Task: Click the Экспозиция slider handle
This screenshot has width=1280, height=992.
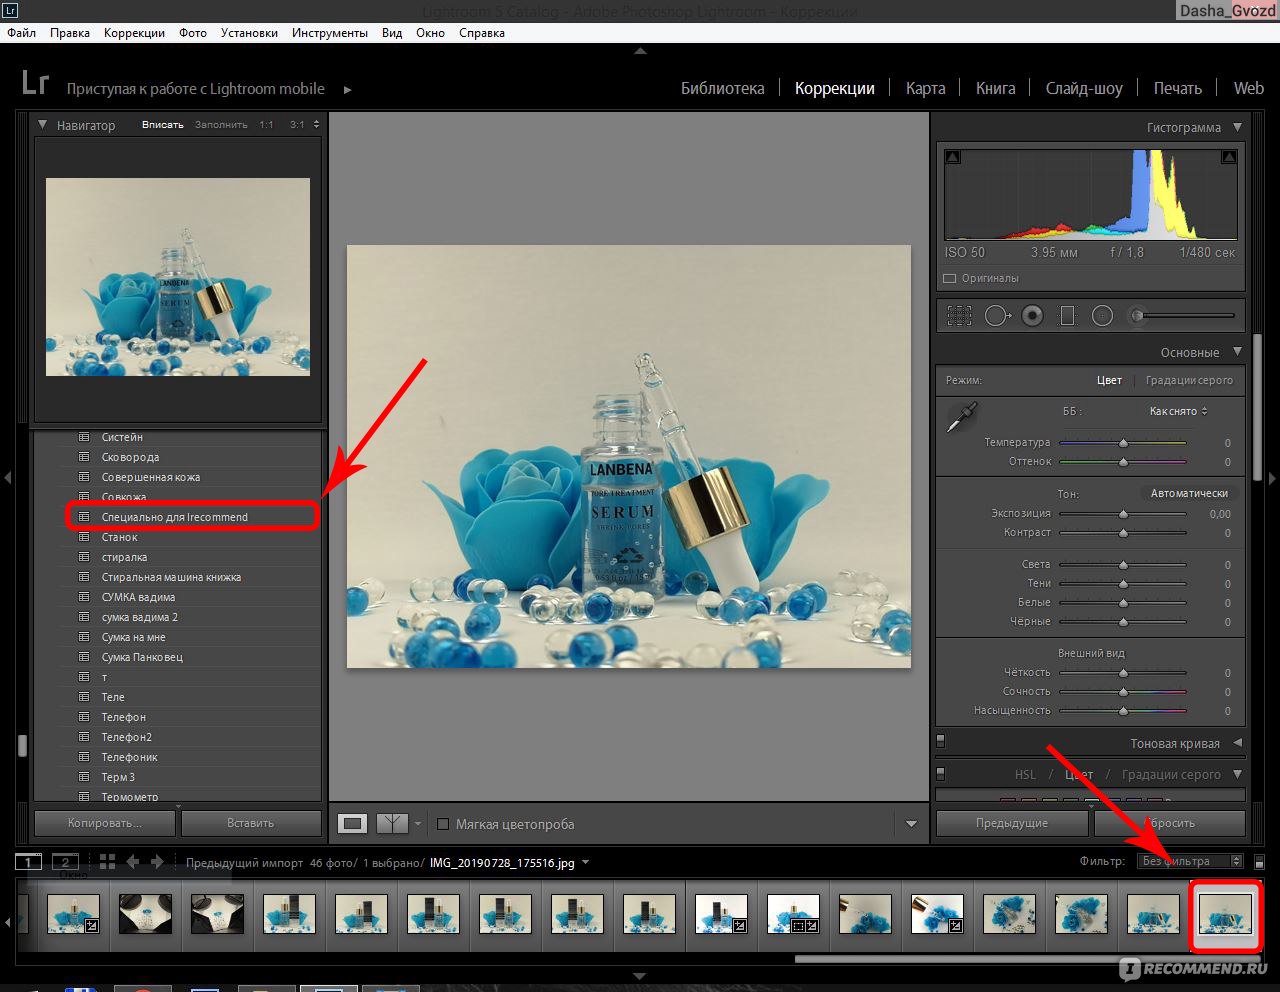Action: click(x=1123, y=513)
